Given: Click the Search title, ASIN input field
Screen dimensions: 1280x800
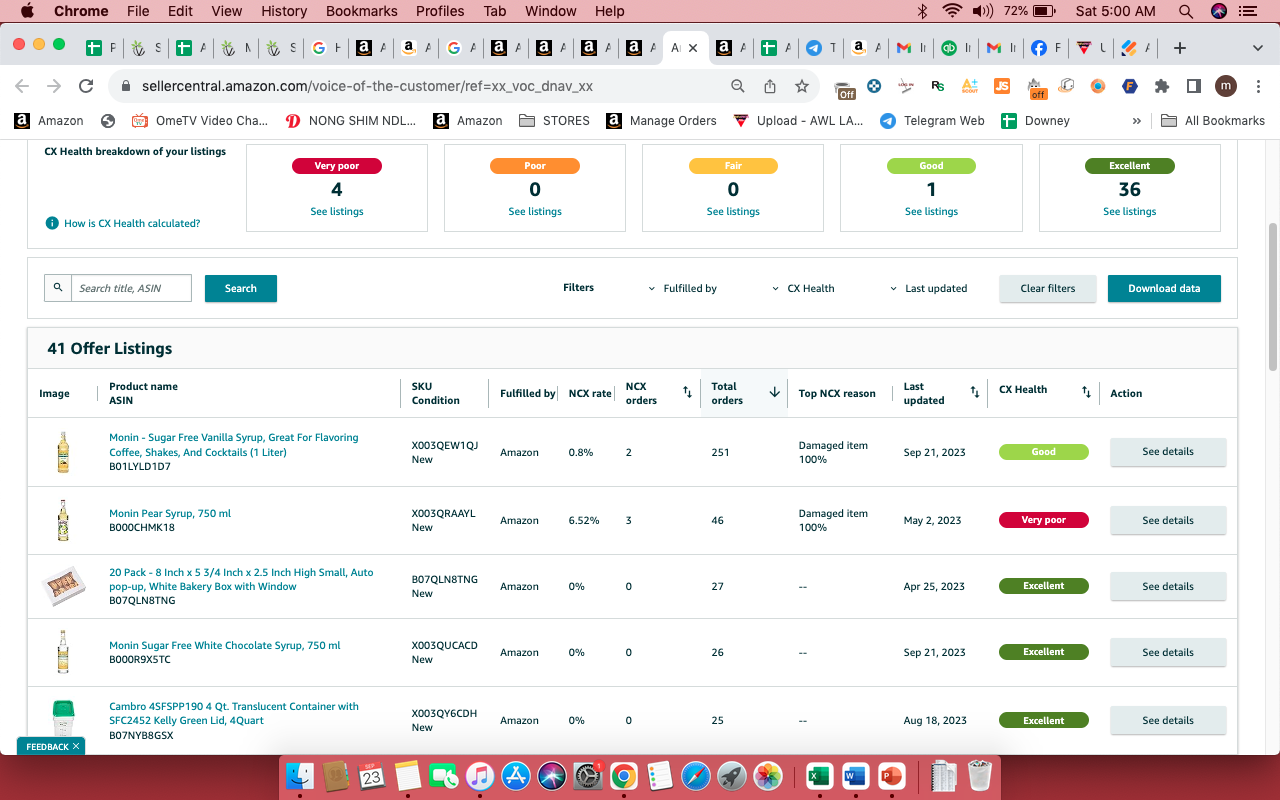Looking at the screenshot, I should point(131,288).
